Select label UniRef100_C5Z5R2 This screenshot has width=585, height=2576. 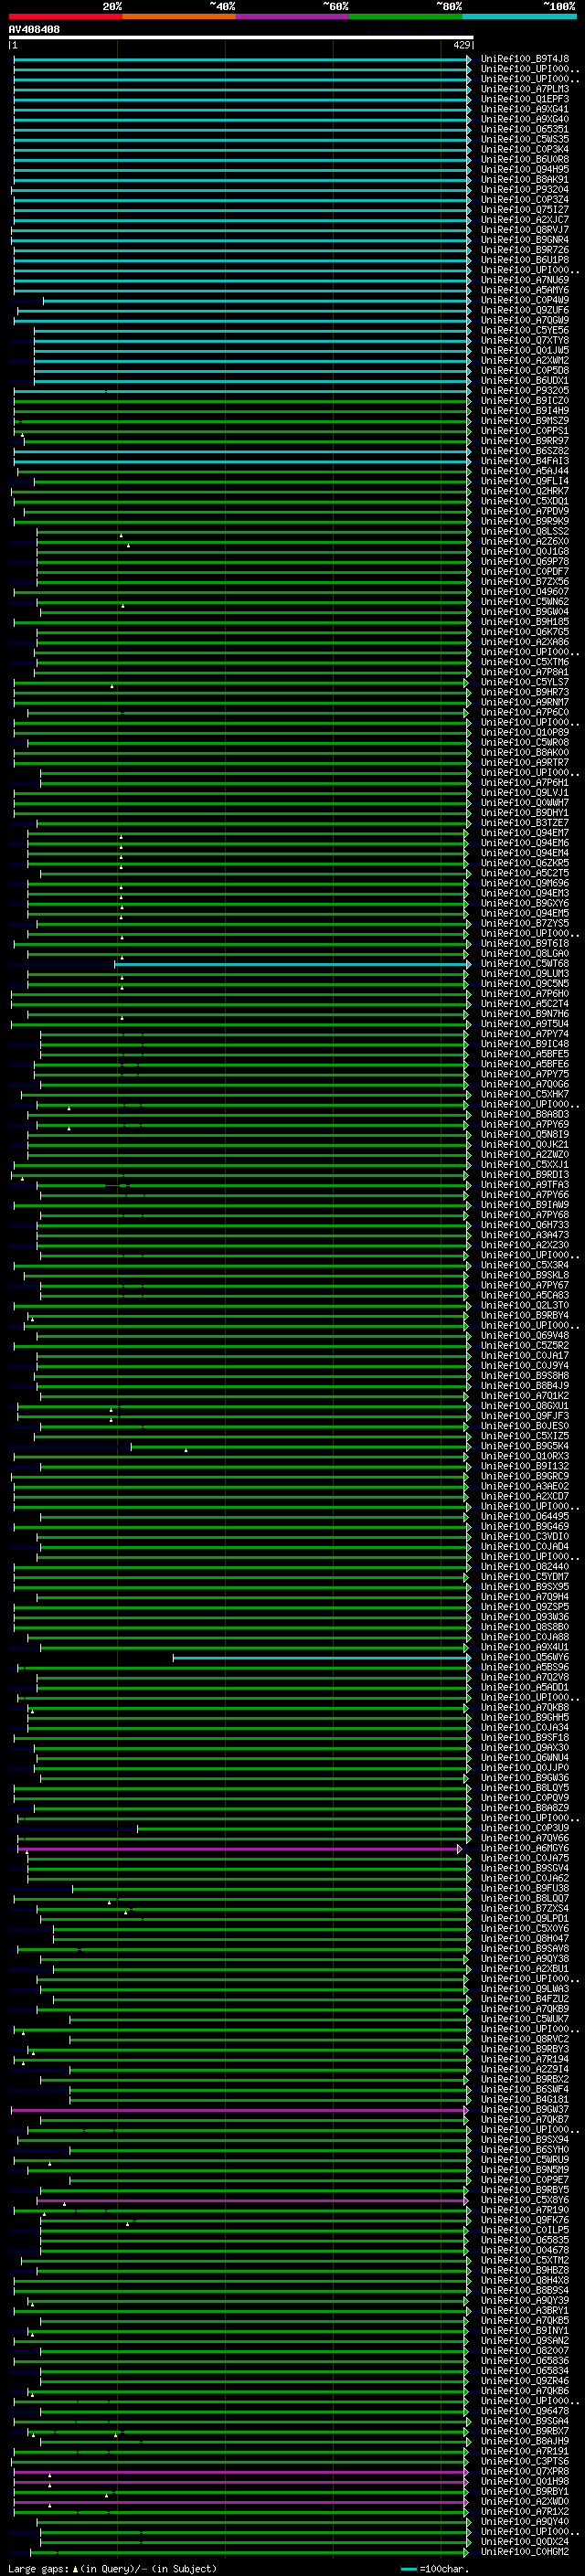[x=525, y=1345]
